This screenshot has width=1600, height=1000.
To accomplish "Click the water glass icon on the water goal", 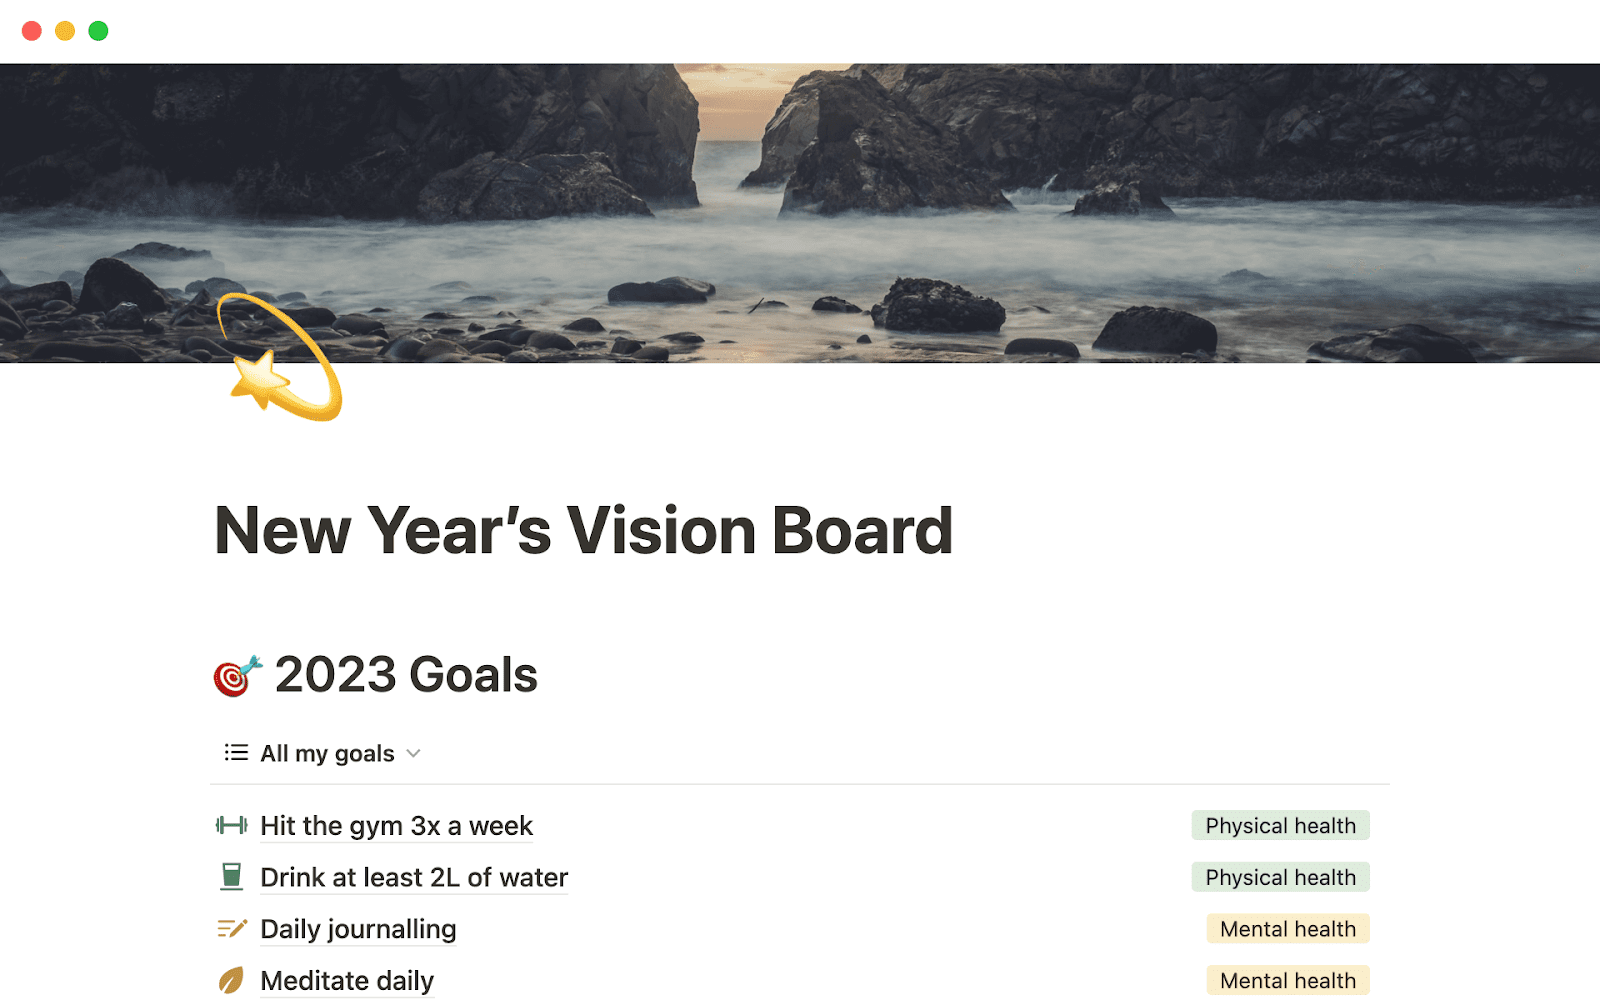I will 231,876.
